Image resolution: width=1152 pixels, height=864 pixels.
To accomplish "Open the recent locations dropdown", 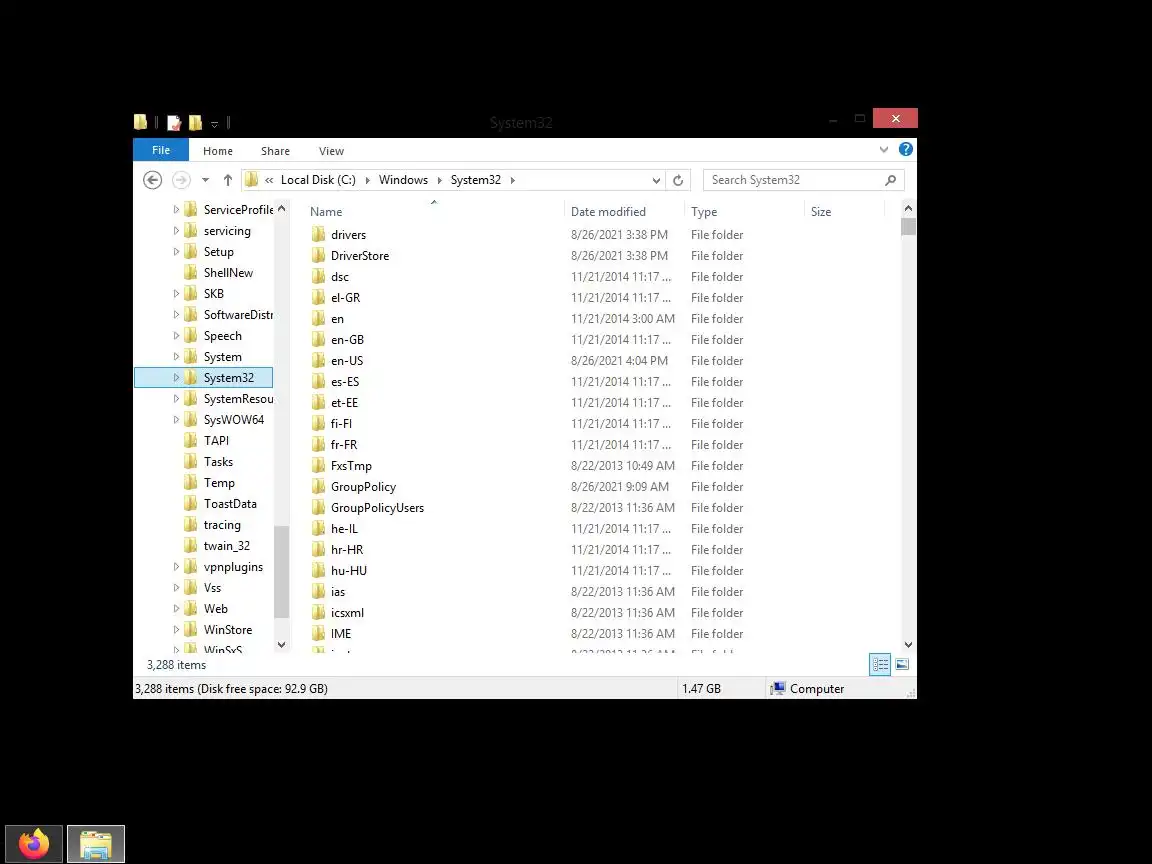I will (x=206, y=180).
